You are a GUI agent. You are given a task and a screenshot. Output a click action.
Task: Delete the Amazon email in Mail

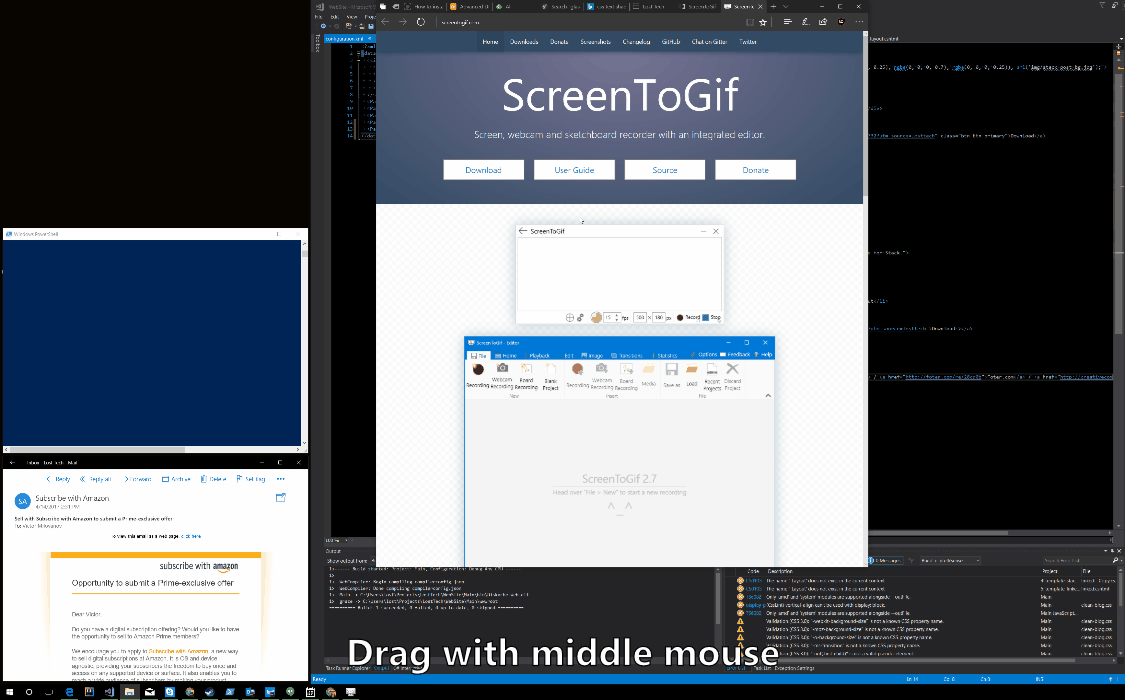point(214,479)
